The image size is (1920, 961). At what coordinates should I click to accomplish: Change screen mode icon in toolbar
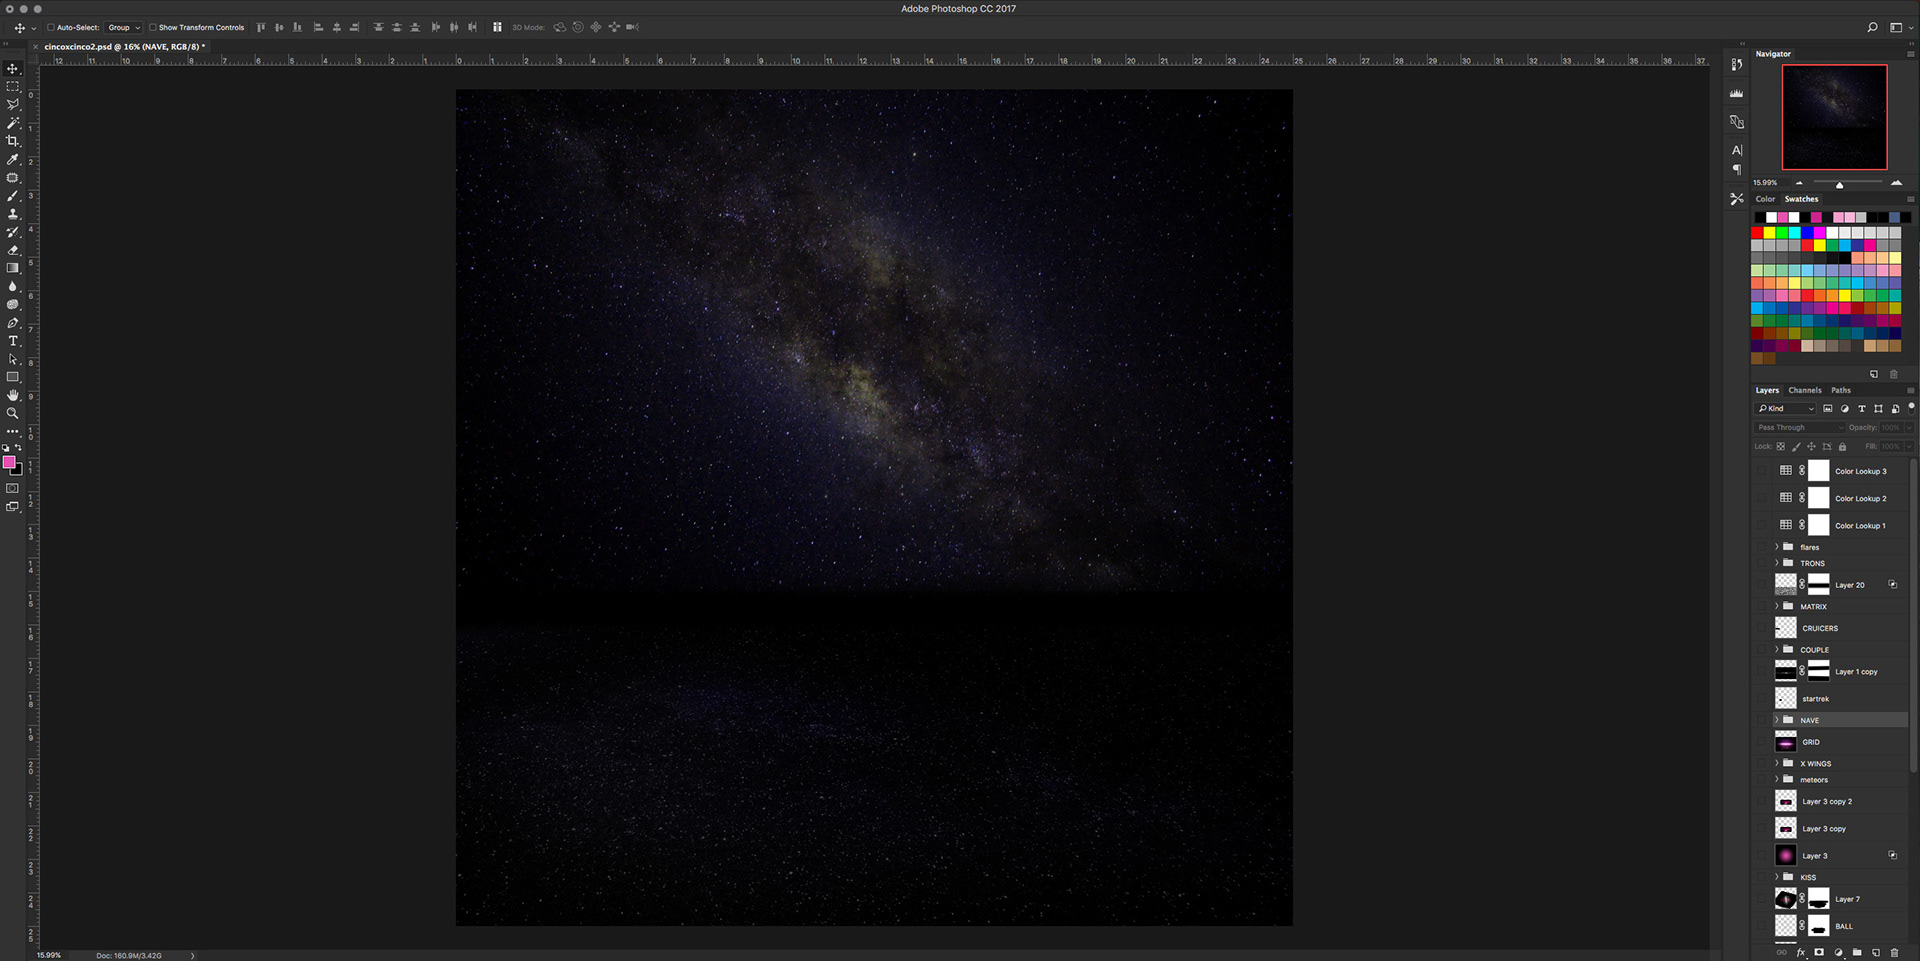(x=13, y=507)
